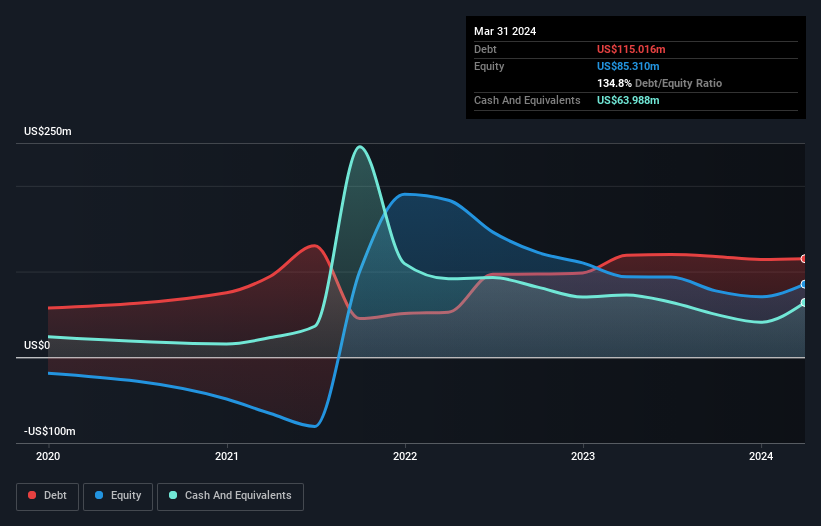Click Cash And Equivalents label in tooltip
The width and height of the screenshot is (821, 526).
[527, 100]
